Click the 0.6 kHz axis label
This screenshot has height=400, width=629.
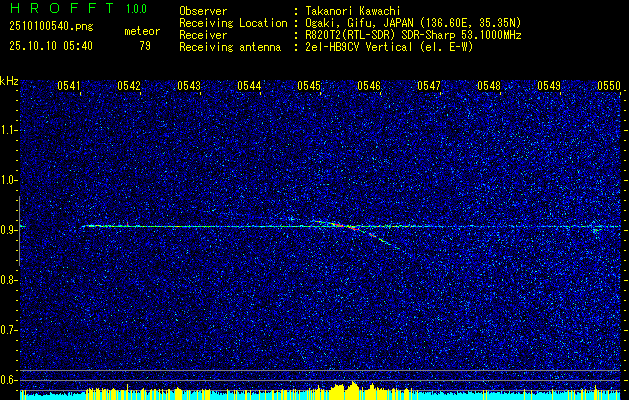coord(8,380)
